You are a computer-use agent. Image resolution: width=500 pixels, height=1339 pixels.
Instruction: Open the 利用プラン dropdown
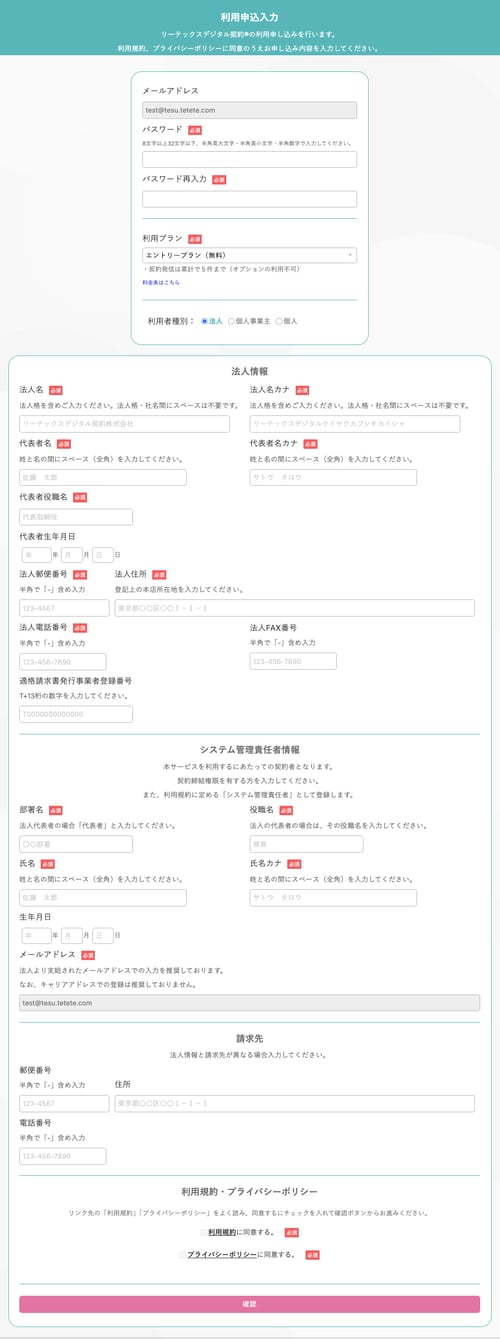250,255
